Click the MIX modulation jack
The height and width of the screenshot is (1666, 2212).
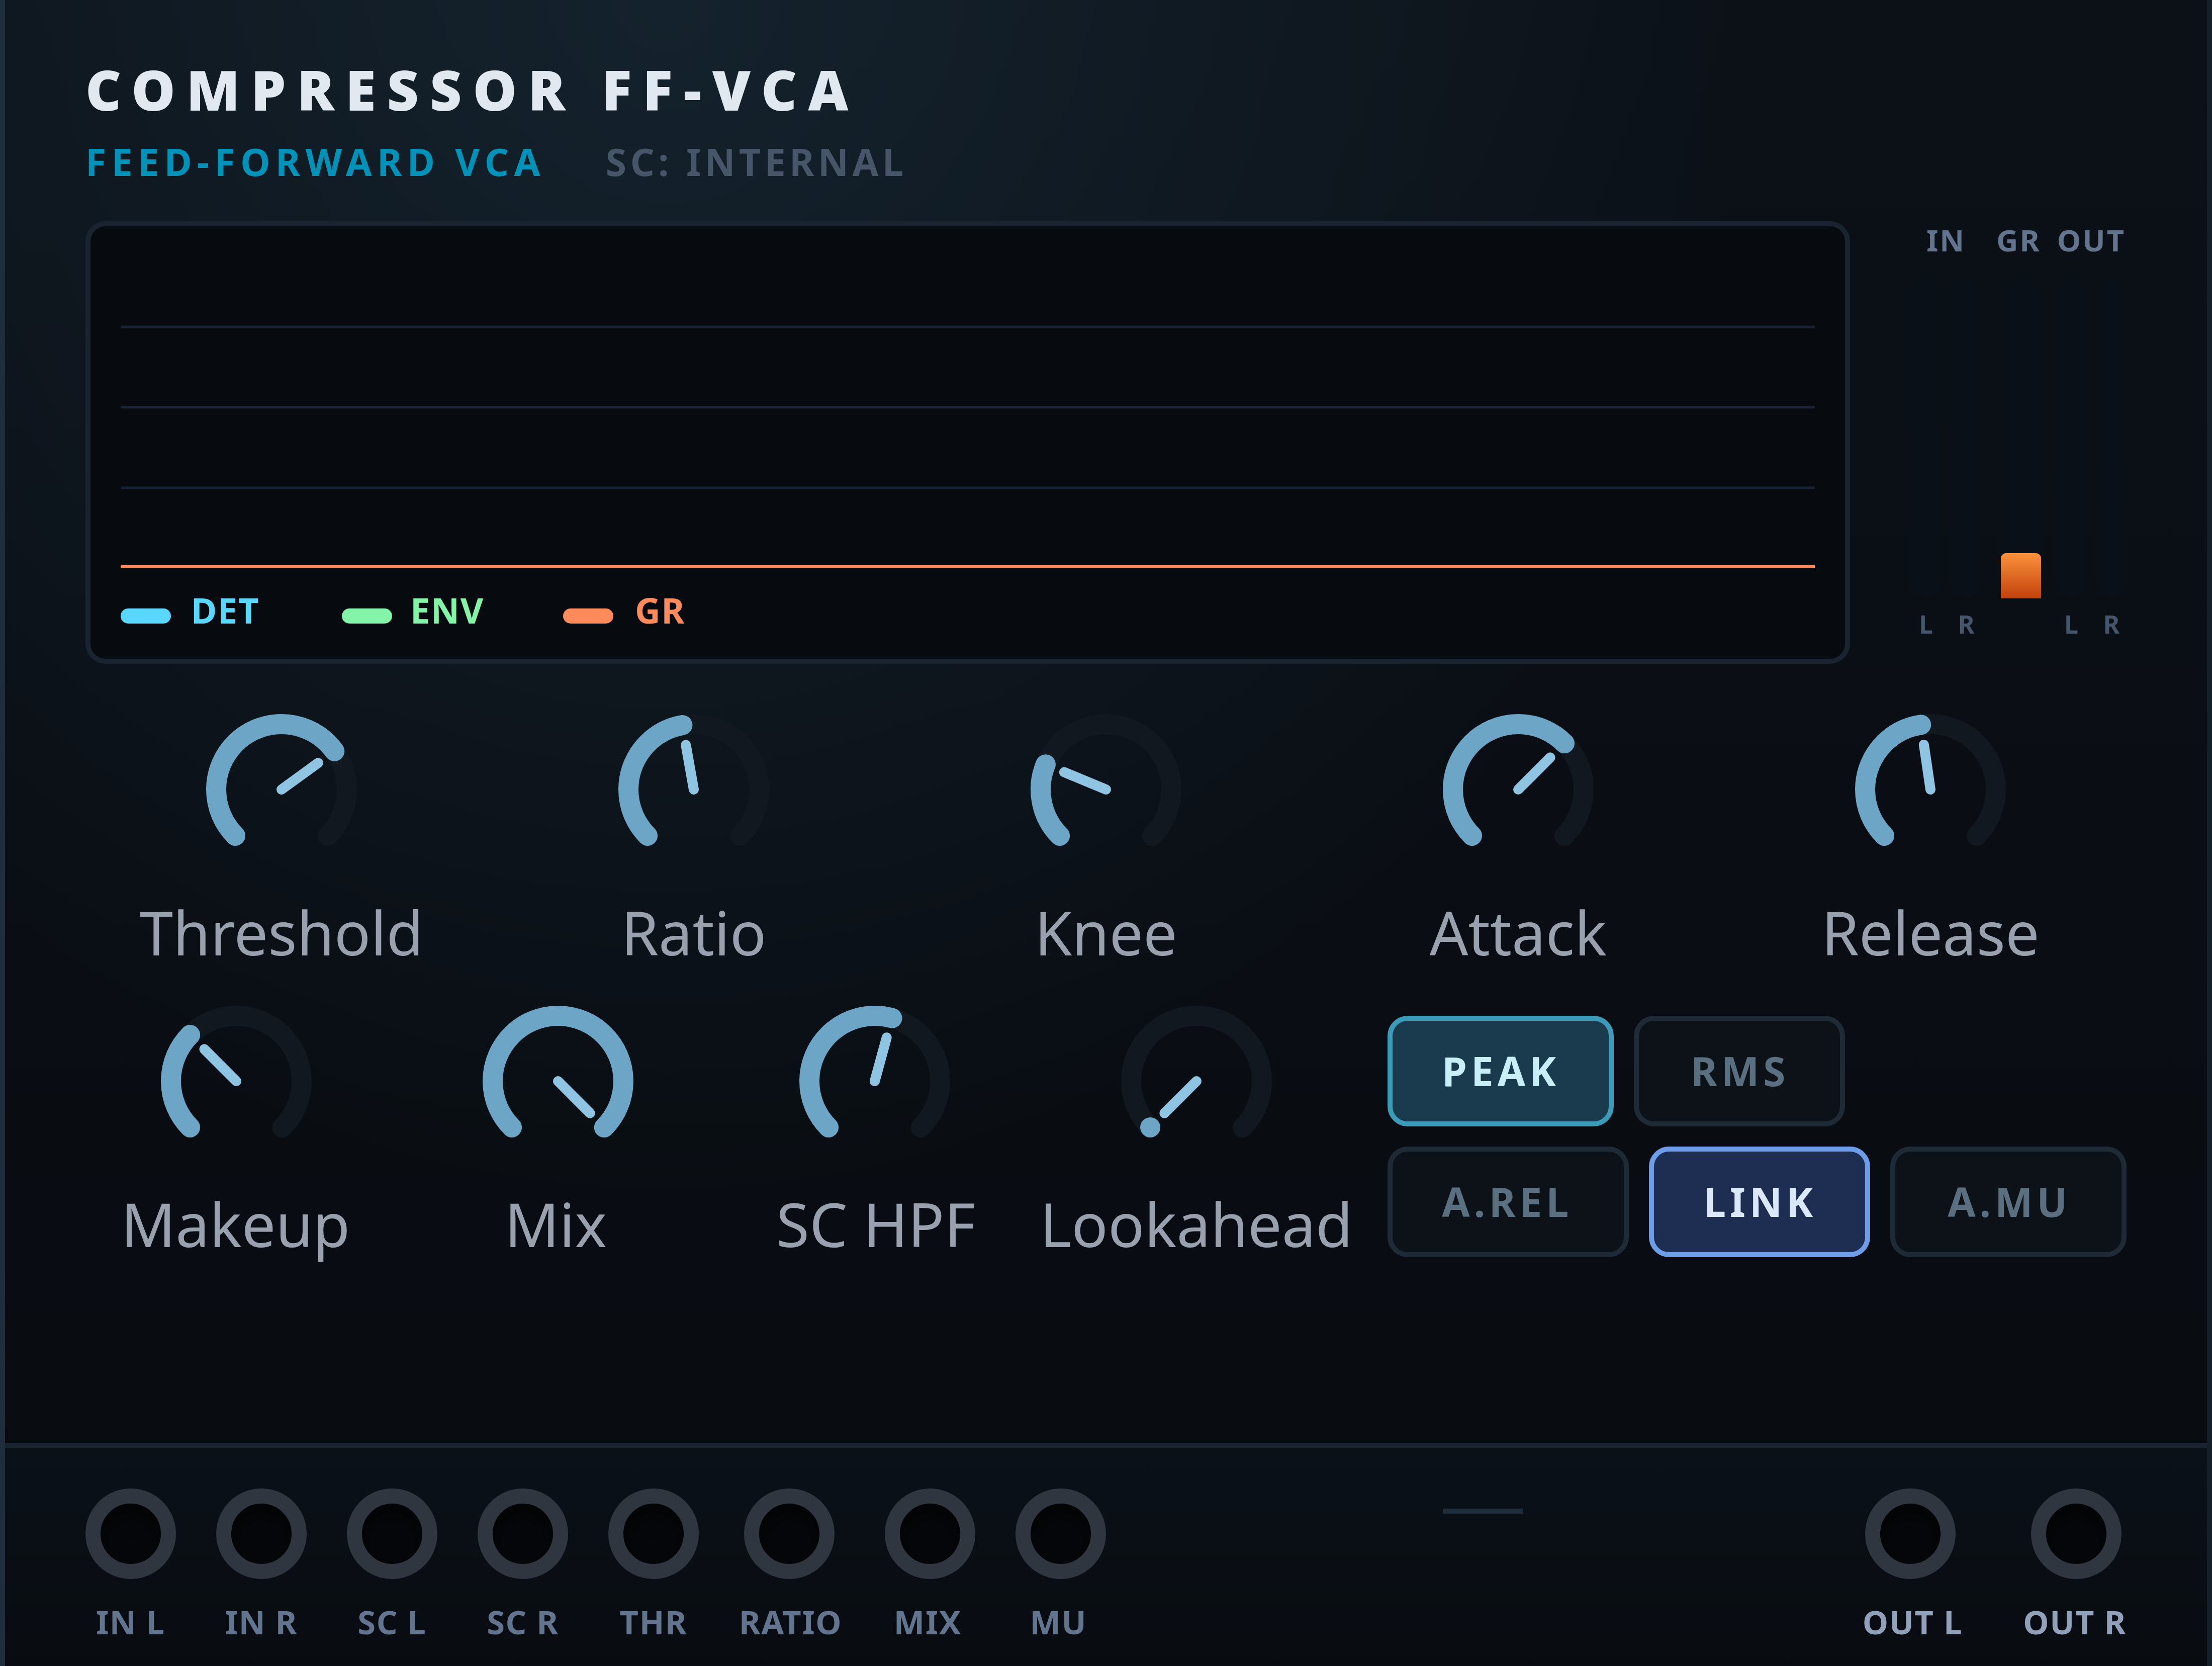929,1533
